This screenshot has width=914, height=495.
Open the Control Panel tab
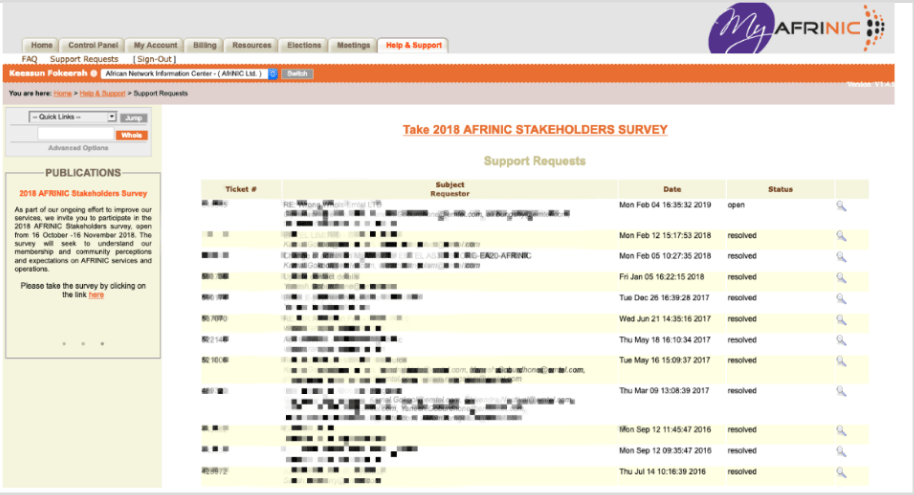[x=93, y=45]
